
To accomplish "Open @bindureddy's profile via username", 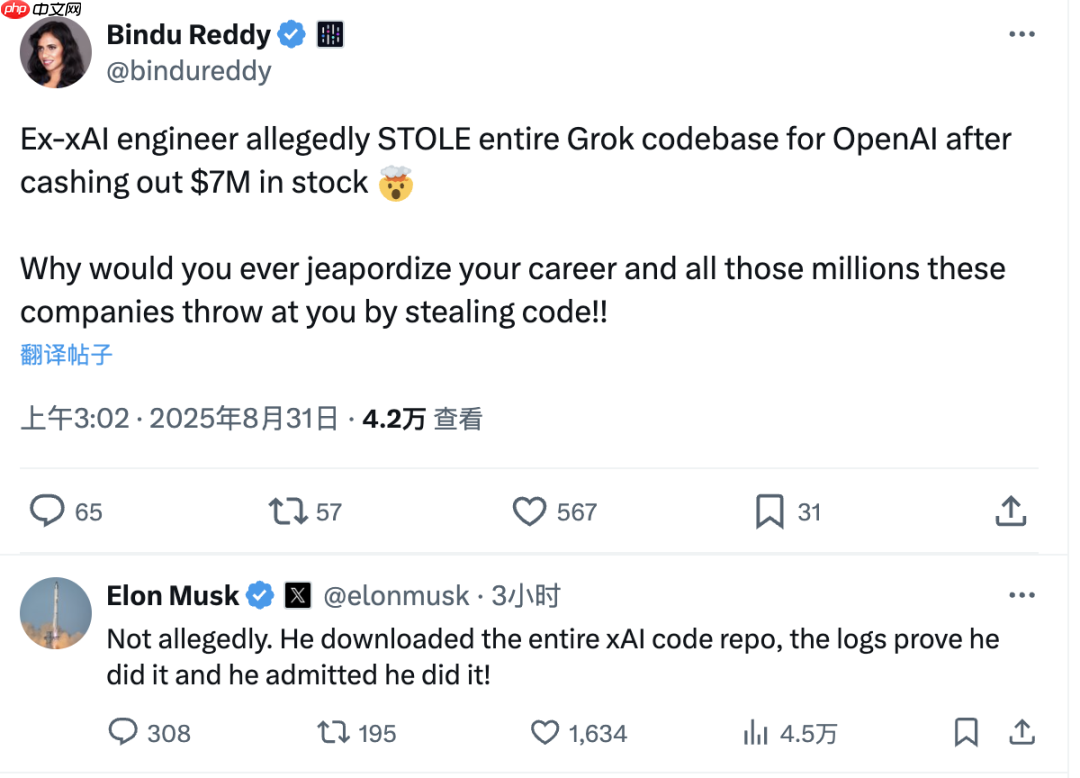I will coord(188,70).
